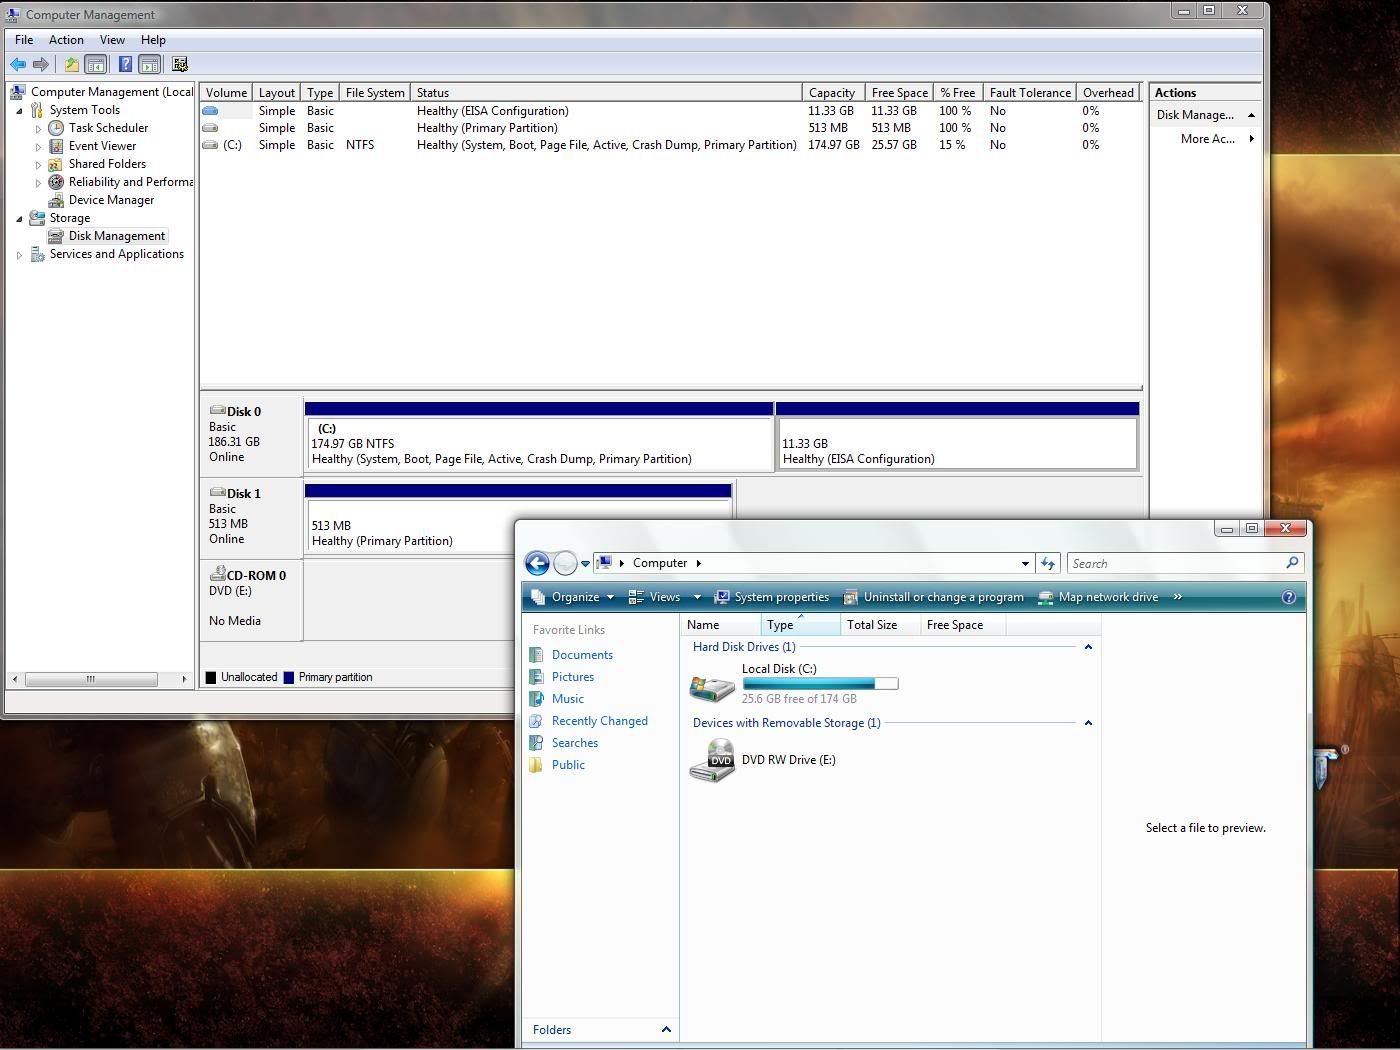1400x1050 pixels.
Task: Select the (C:) 174.97 GB NTFS partition block
Action: coord(540,443)
